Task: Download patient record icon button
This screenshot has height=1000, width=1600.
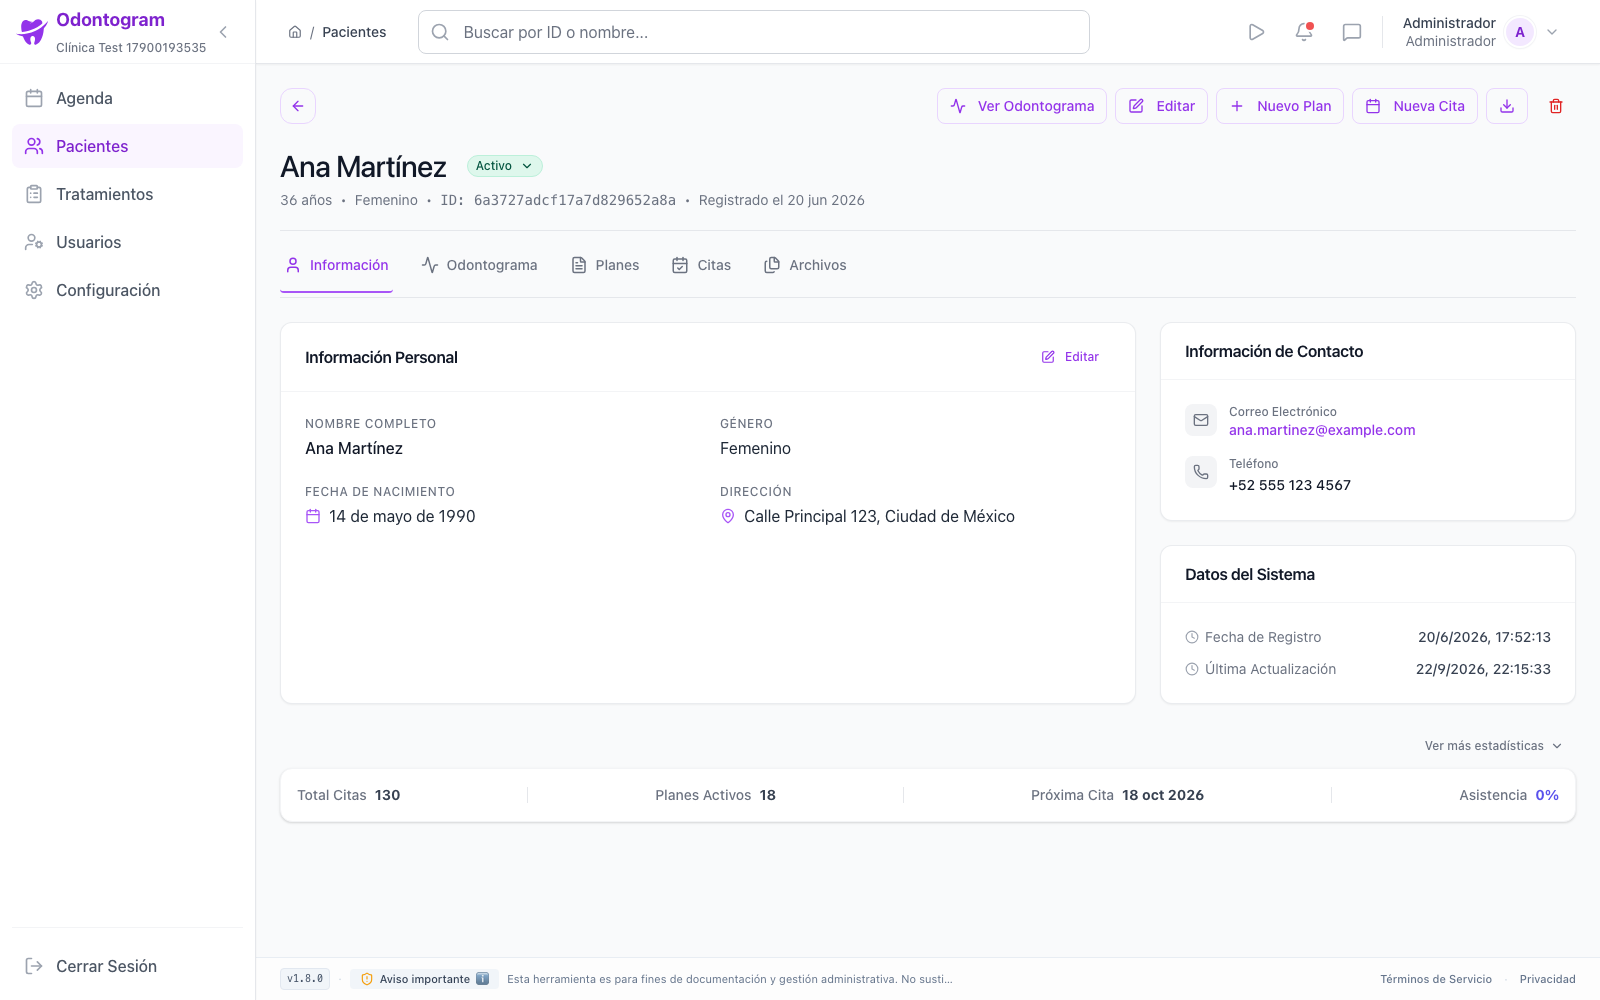Action: [x=1507, y=106]
